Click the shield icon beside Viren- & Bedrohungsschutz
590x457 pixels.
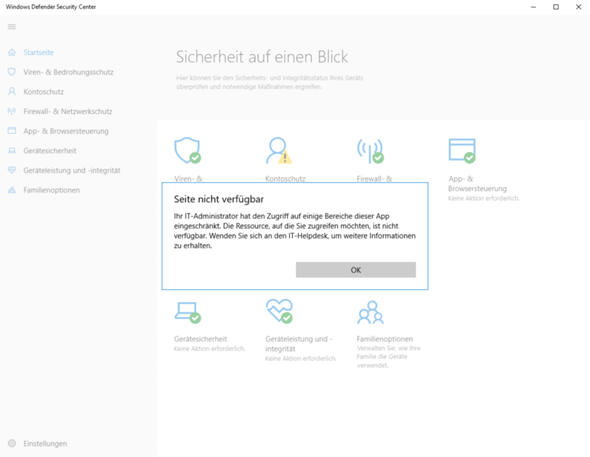(12, 72)
